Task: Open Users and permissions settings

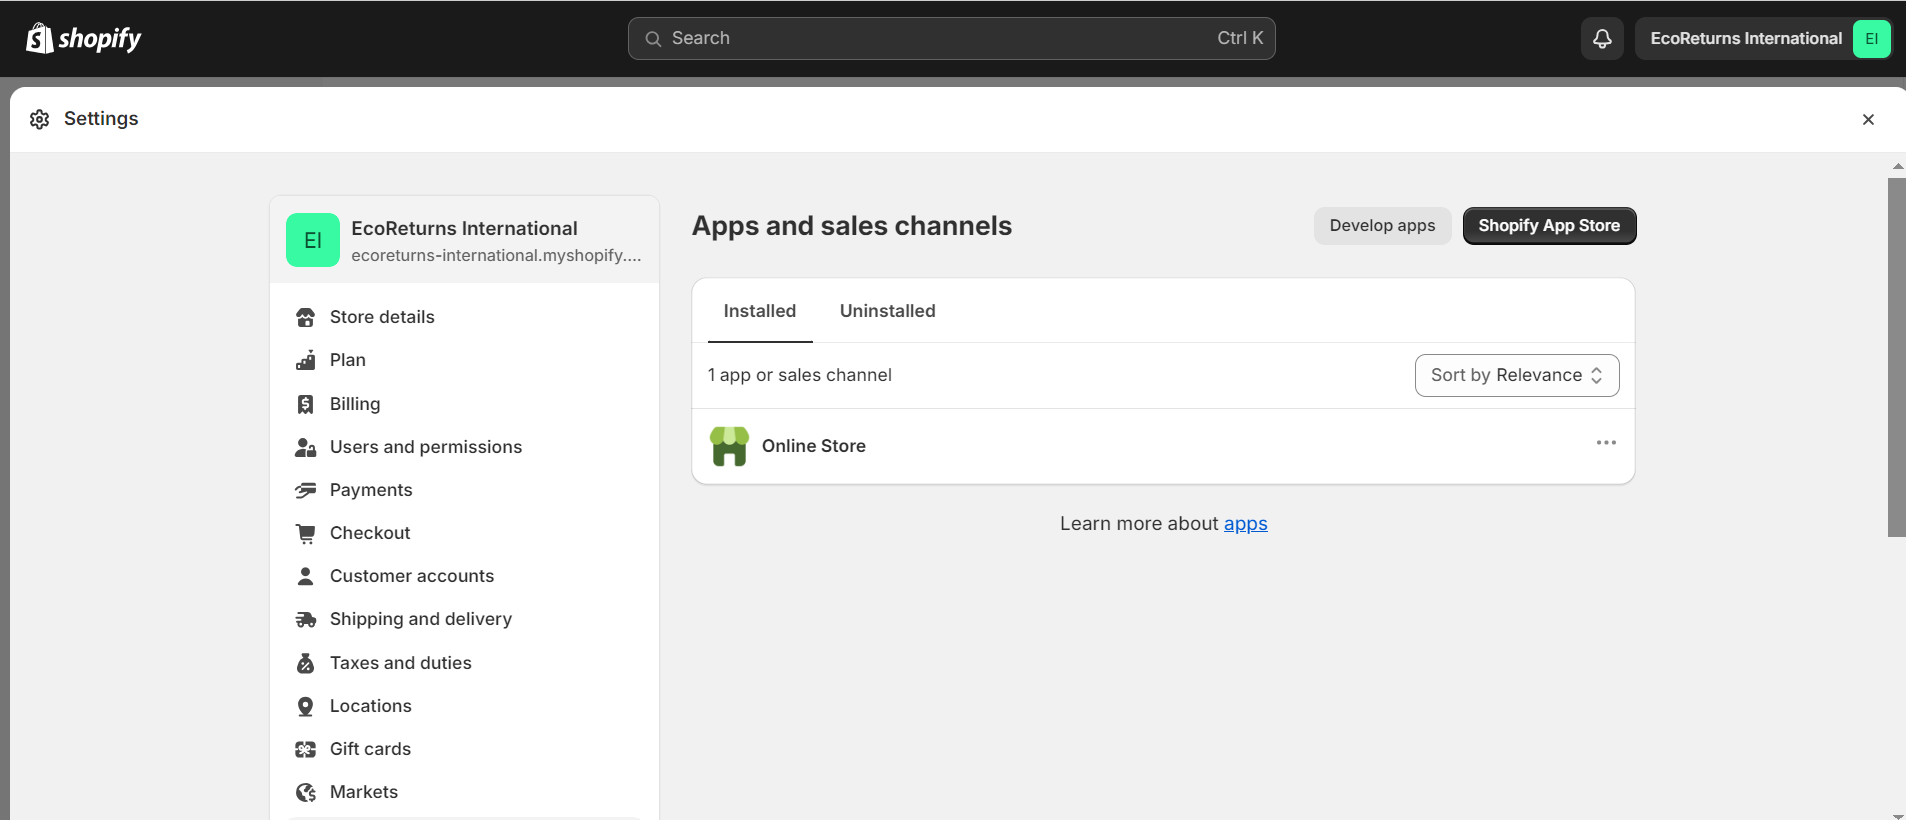Action: [425, 447]
